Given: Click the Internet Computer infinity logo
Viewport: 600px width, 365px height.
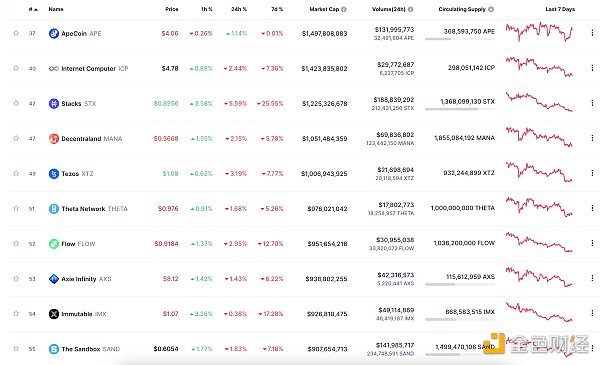Looking at the screenshot, I should [54, 68].
